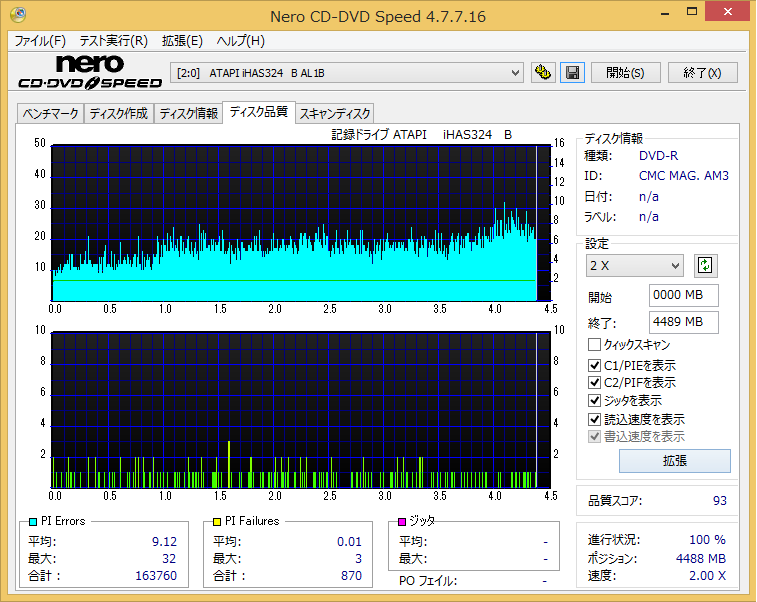The image size is (757, 602).
Task: Click the PO フェイル label
Action: (x=428, y=581)
